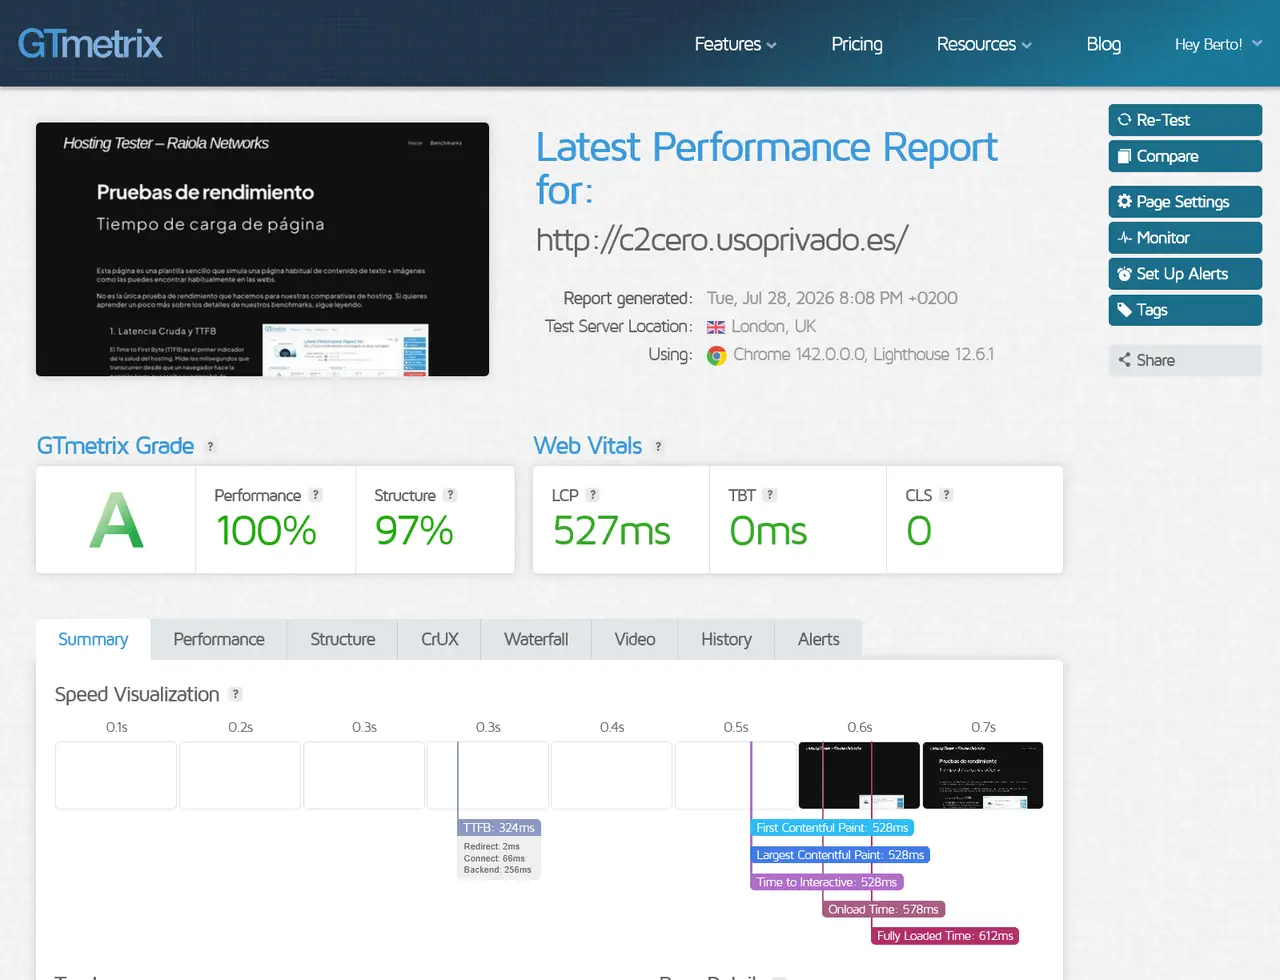The height and width of the screenshot is (980, 1280).
Task: Expand the Features dropdown menu
Action: (x=735, y=44)
